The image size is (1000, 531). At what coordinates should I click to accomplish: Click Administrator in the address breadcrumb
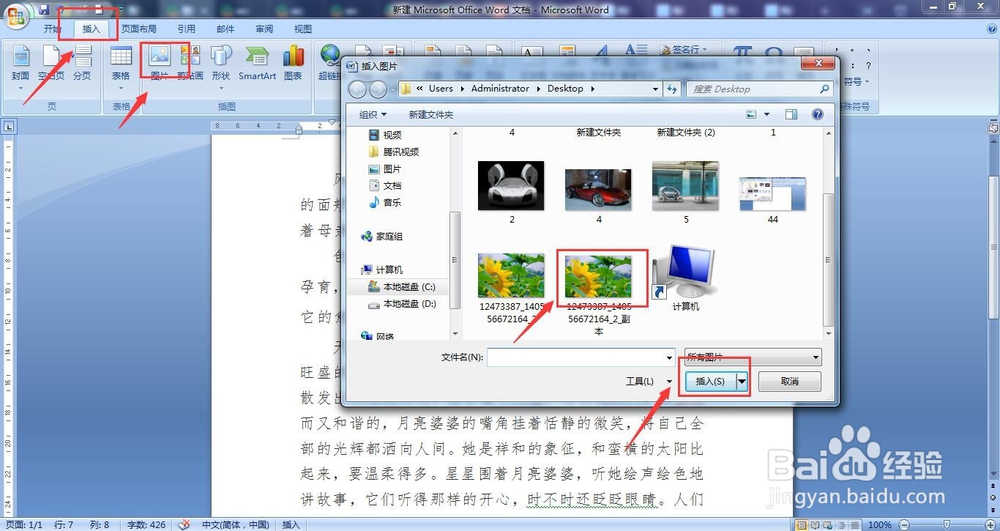click(x=500, y=89)
